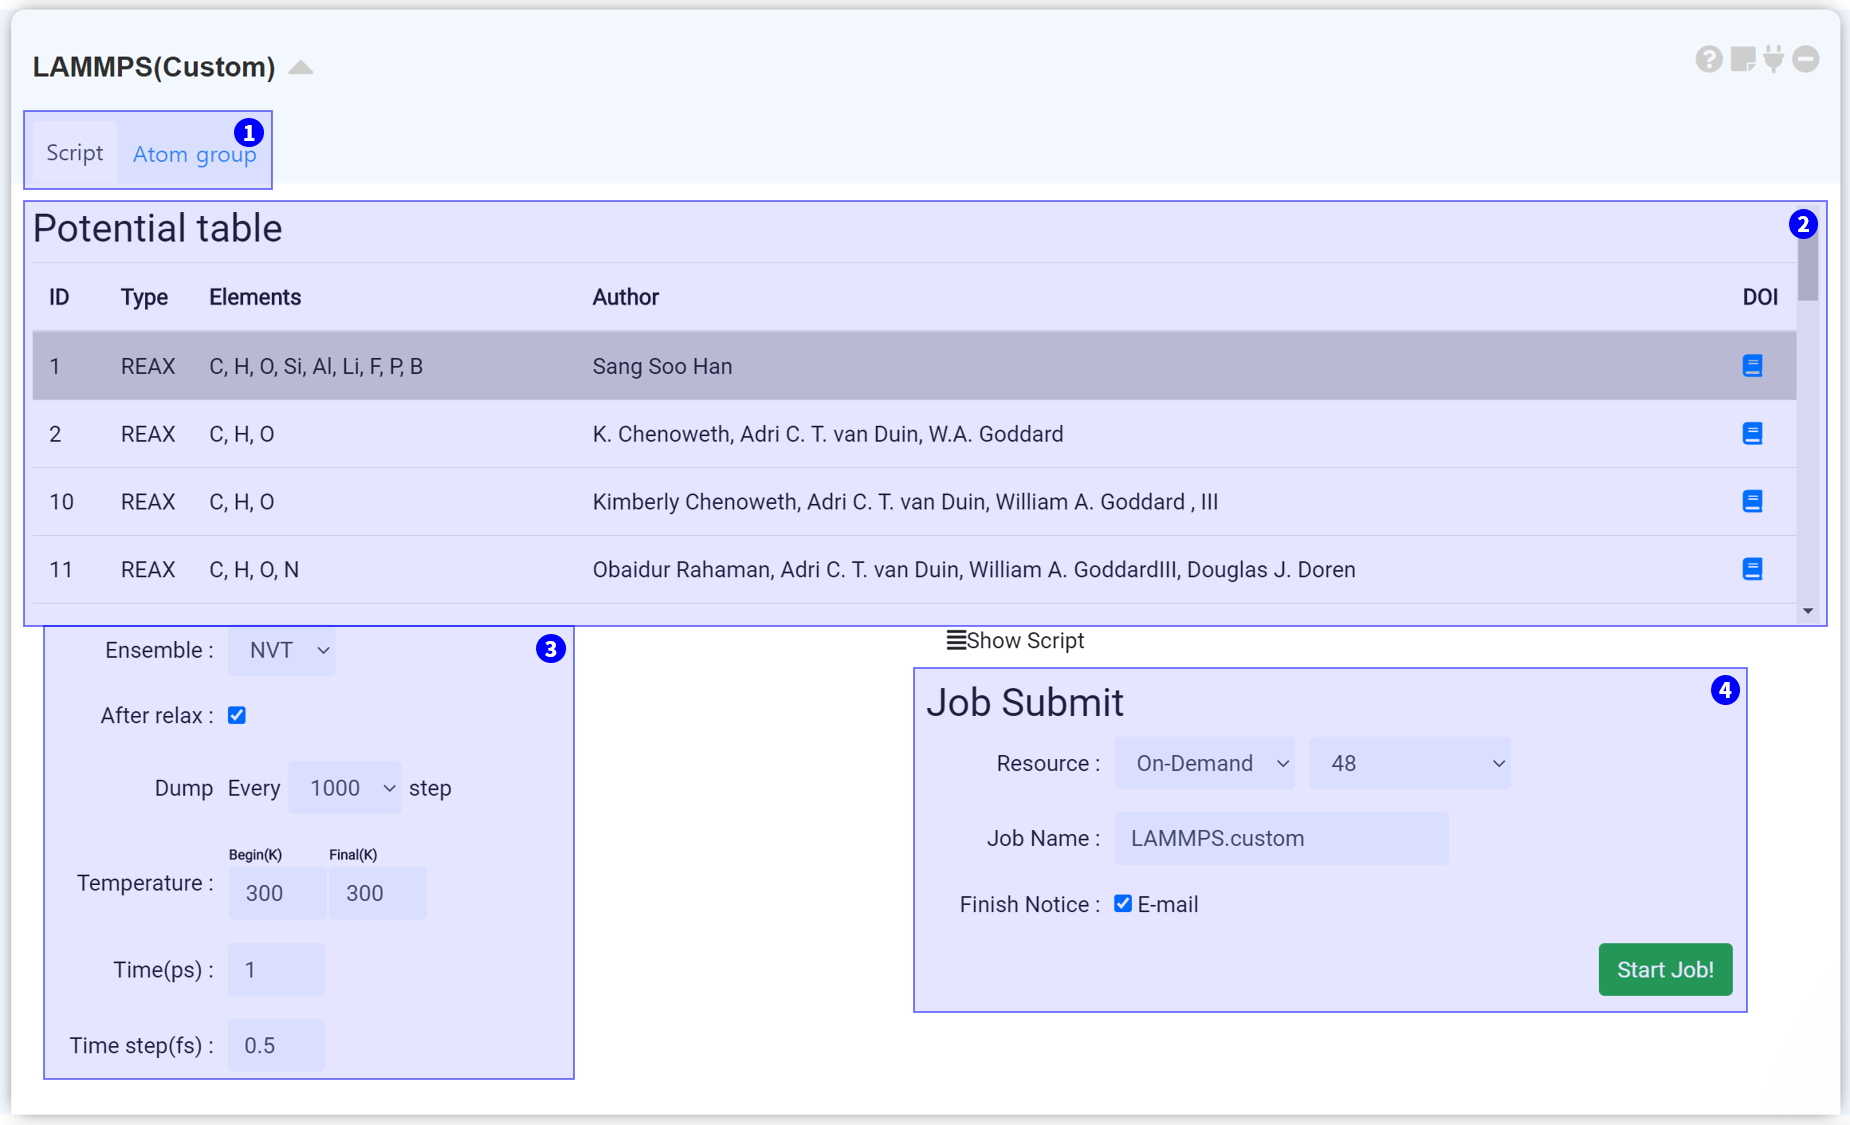1850x1125 pixels.
Task: Open the Dump Every step dropdown
Action: tap(345, 788)
